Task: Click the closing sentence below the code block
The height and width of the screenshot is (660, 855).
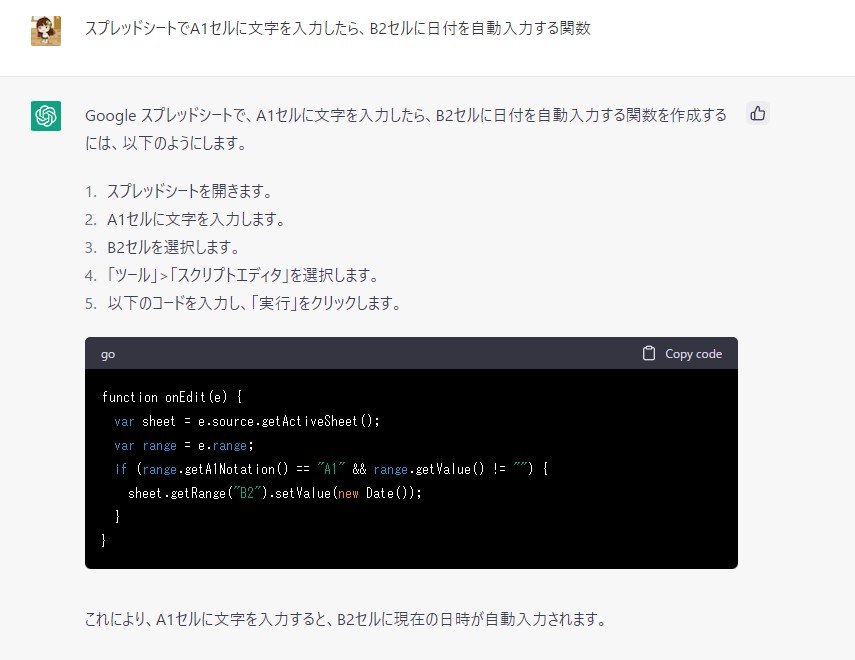Action: (345, 619)
